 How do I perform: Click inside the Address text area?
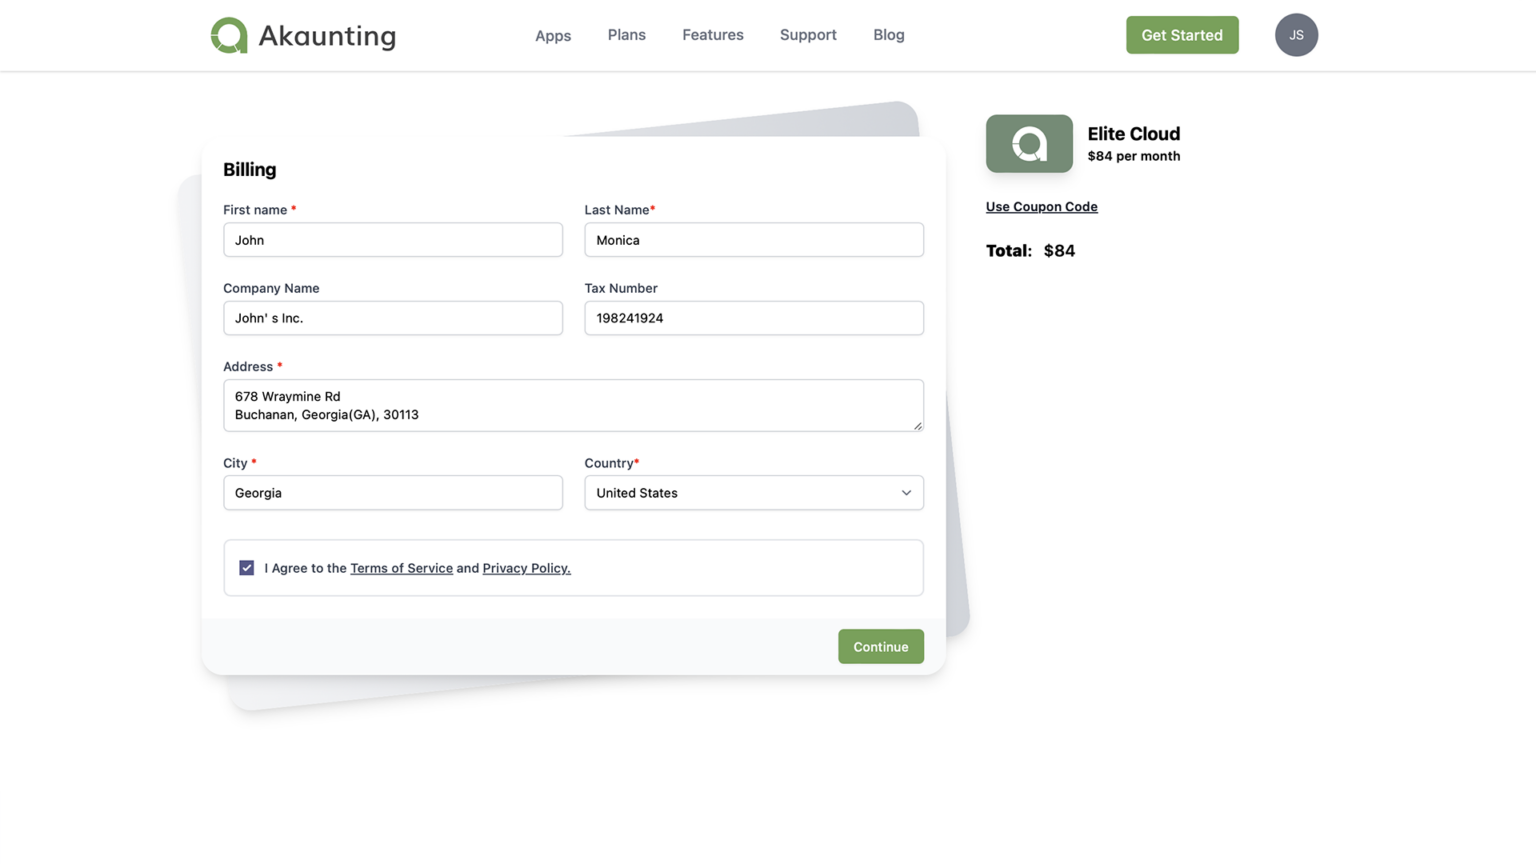573,406
